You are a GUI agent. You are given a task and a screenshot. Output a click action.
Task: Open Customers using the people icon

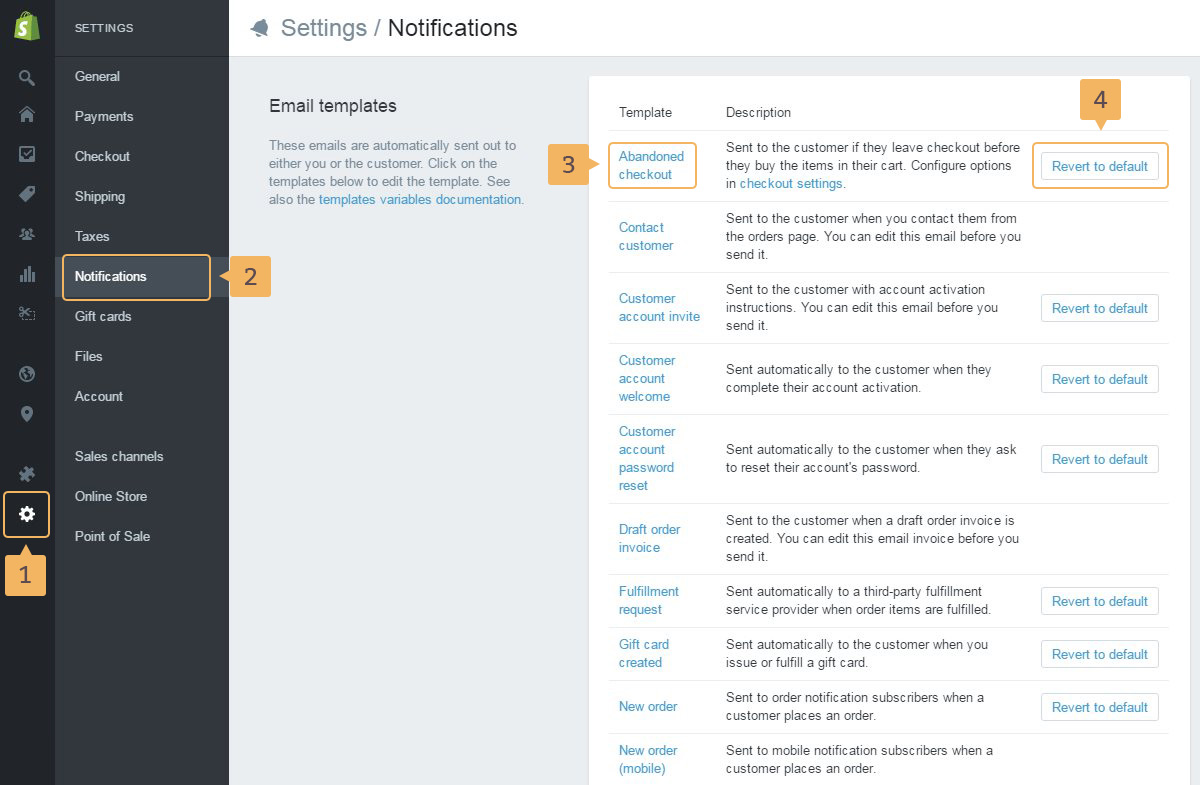point(27,234)
